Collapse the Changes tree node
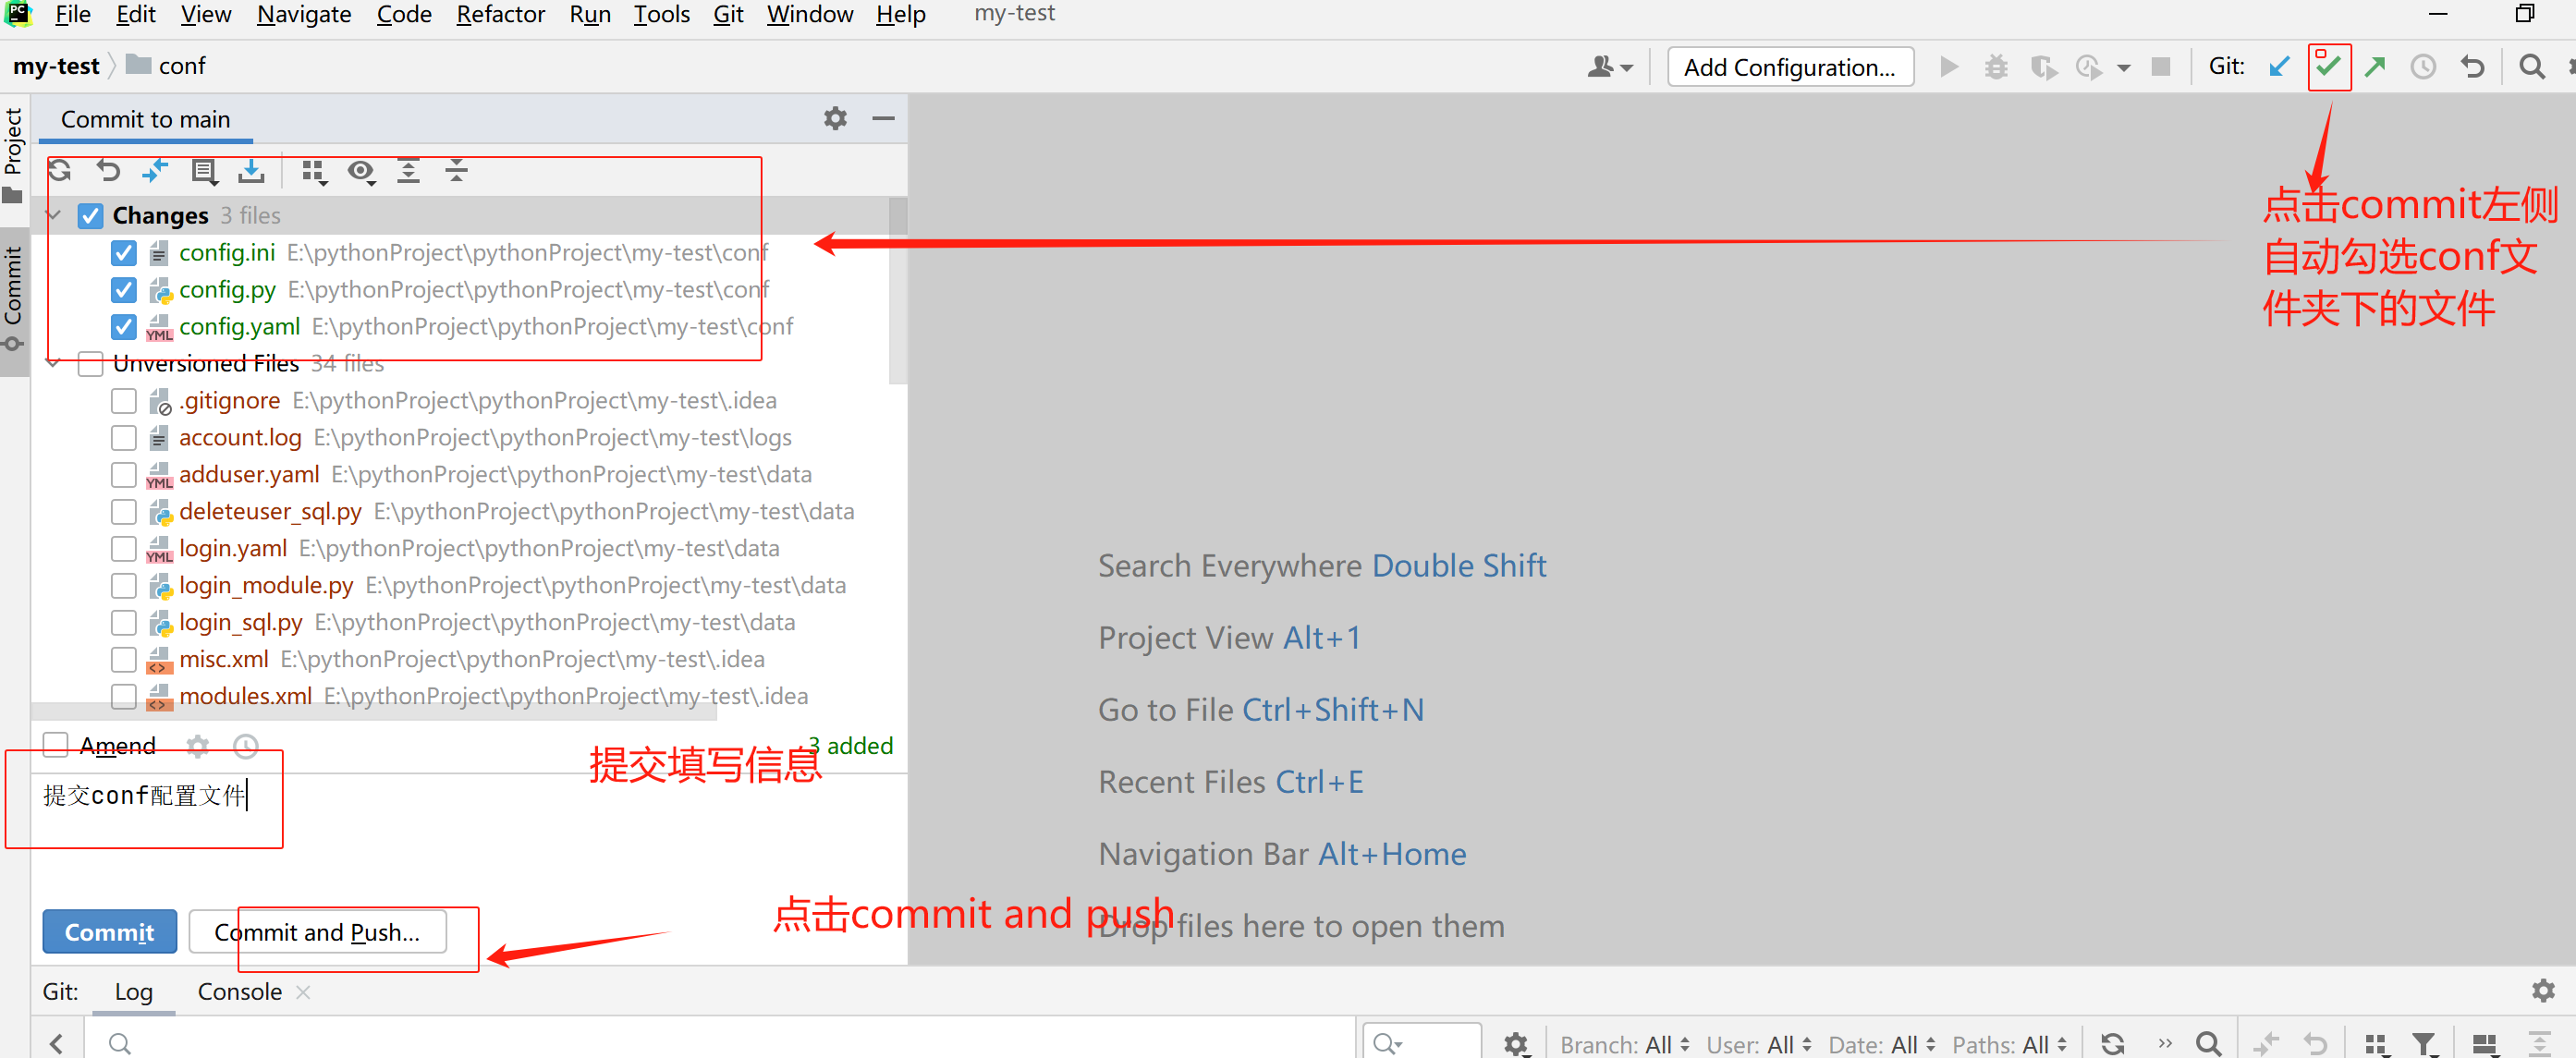 pos(54,216)
